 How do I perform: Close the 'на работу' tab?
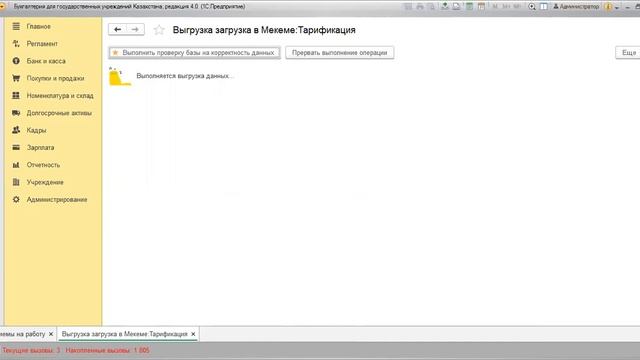tap(51, 334)
